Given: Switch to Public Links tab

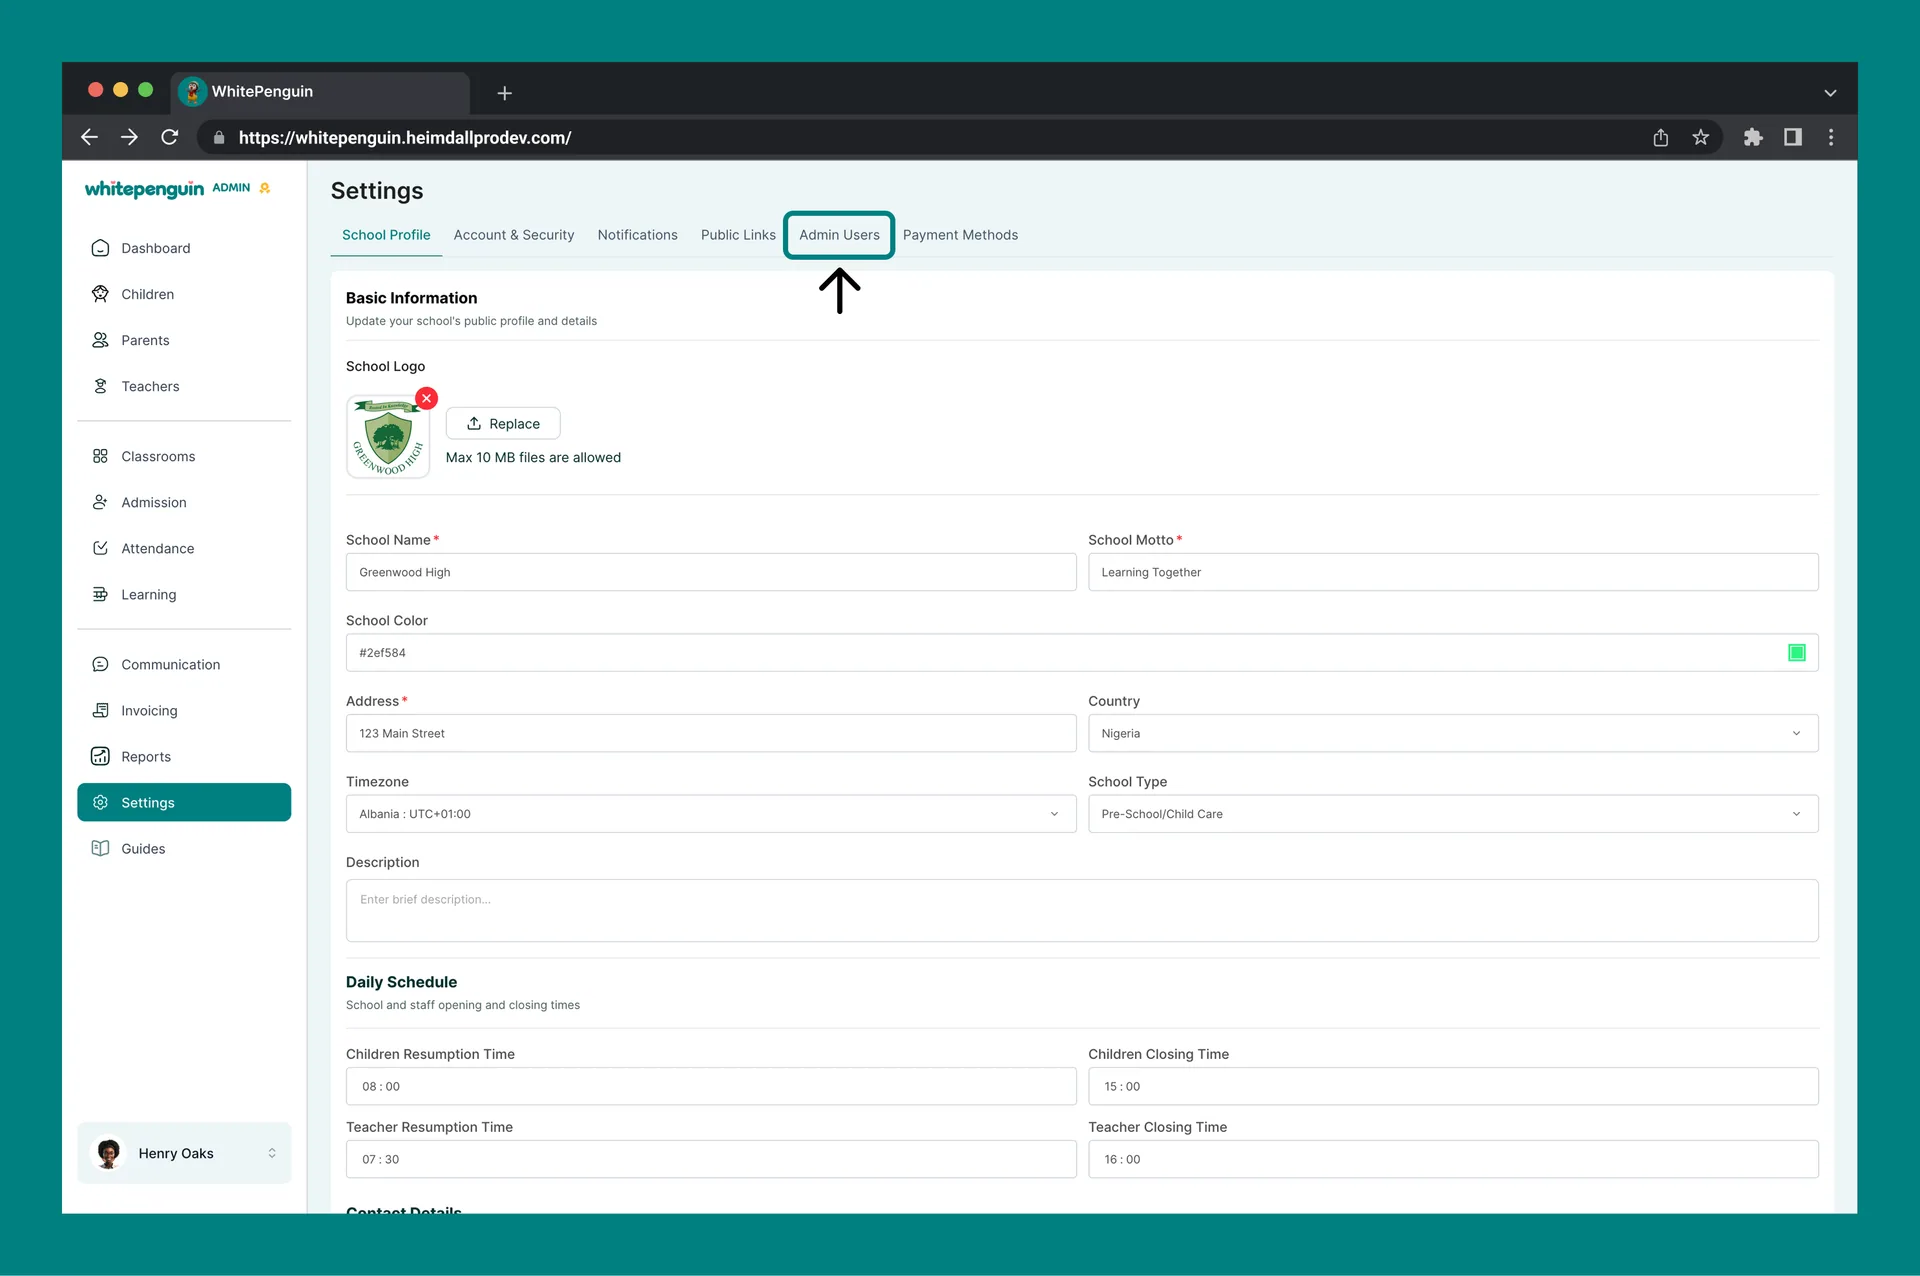Looking at the screenshot, I should [738, 235].
